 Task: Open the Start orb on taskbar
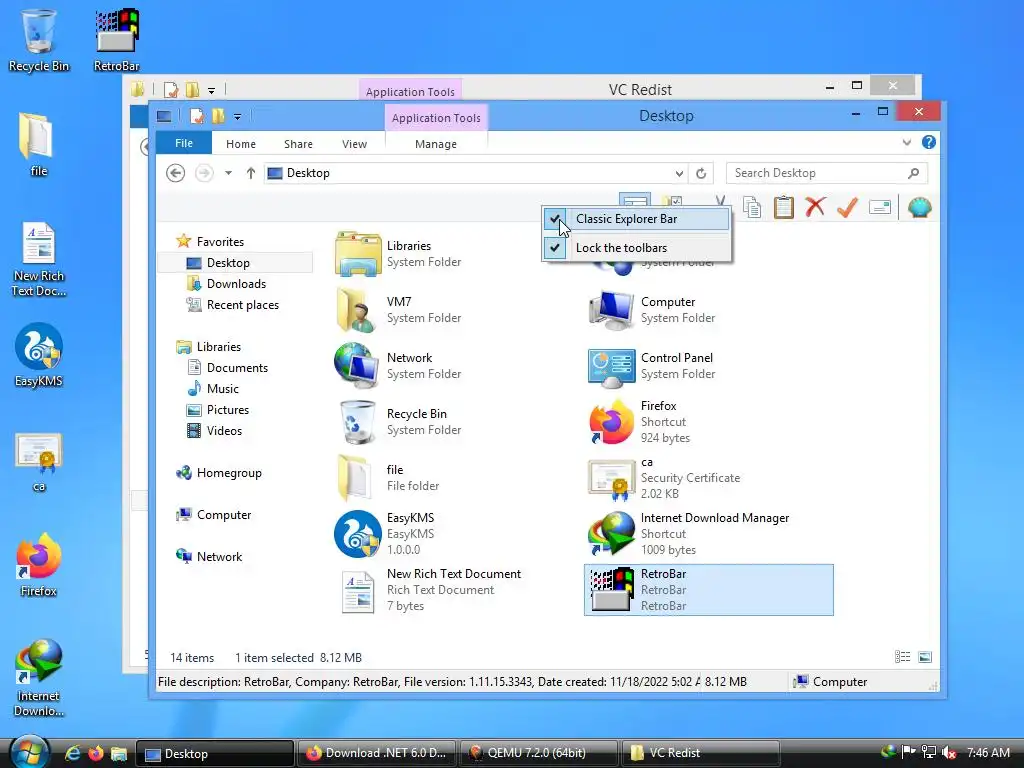(x=29, y=752)
